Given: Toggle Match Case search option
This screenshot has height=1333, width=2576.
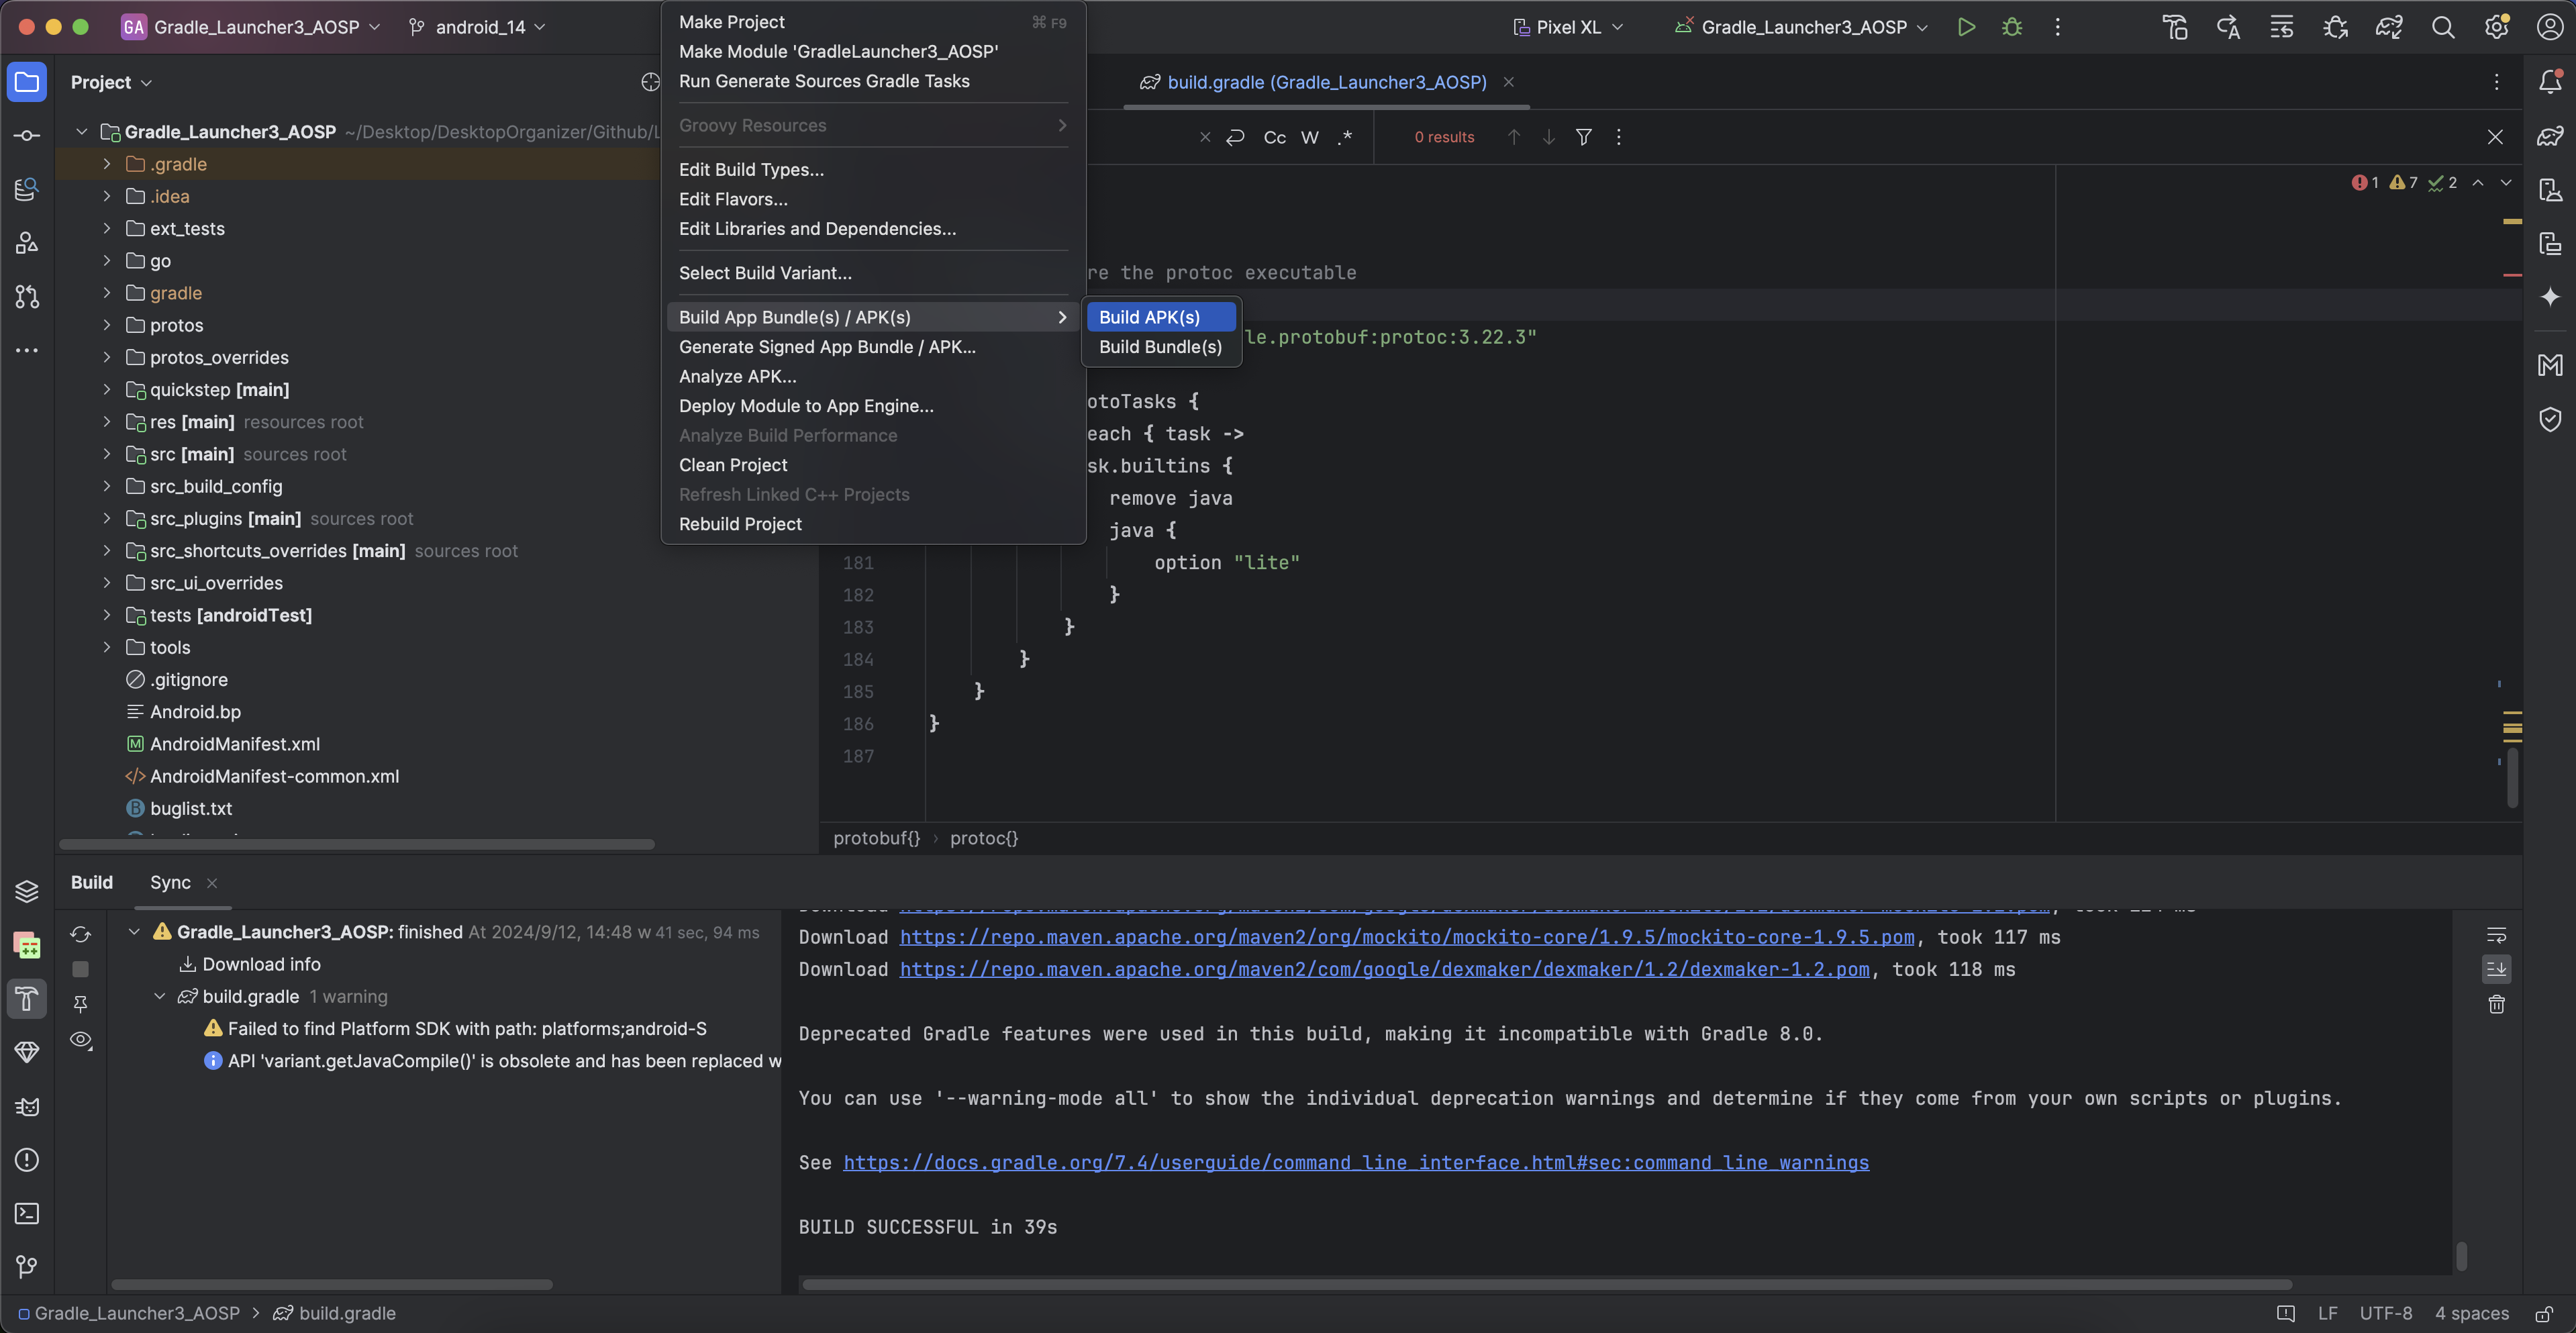Looking at the screenshot, I should pos(1274,137).
